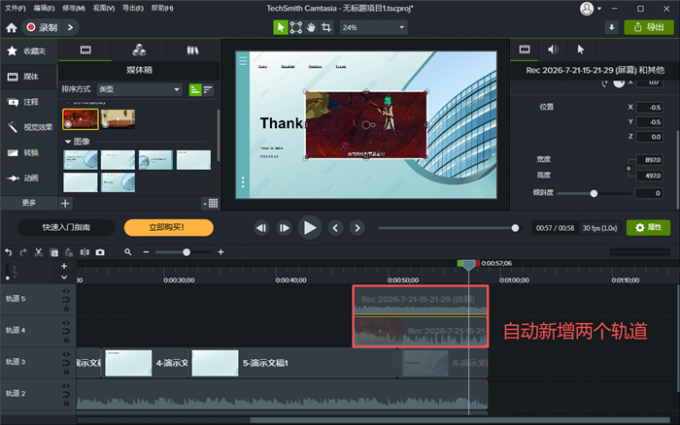Image resolution: width=680 pixels, height=425 pixels.
Task: Expand recording options arrow next to 录制
Action: tap(70, 27)
